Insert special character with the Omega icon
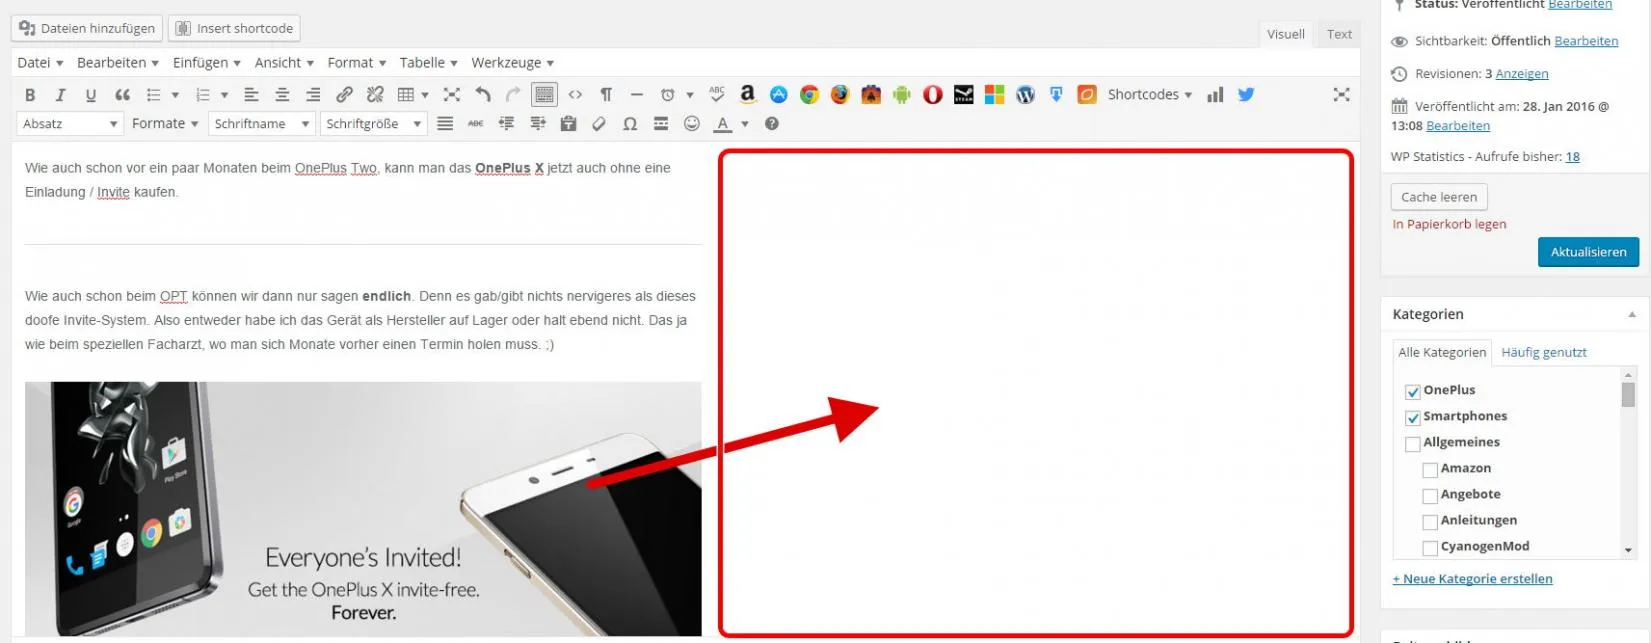This screenshot has height=643, width=1651. [x=630, y=124]
